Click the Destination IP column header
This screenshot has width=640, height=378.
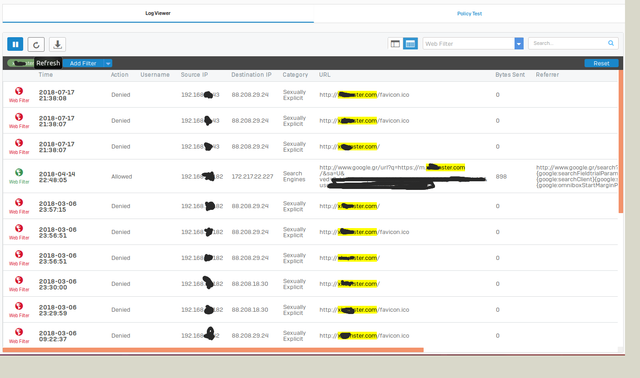pos(251,75)
